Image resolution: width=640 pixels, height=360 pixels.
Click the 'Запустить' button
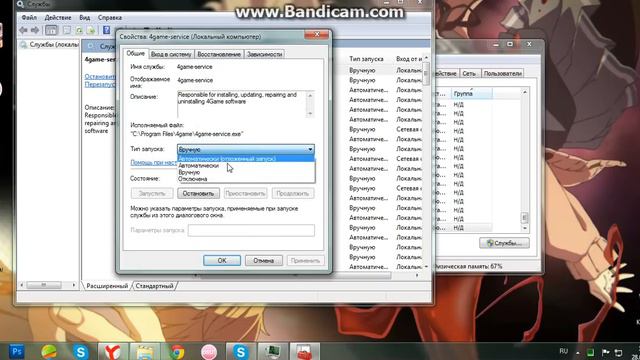click(x=152, y=193)
